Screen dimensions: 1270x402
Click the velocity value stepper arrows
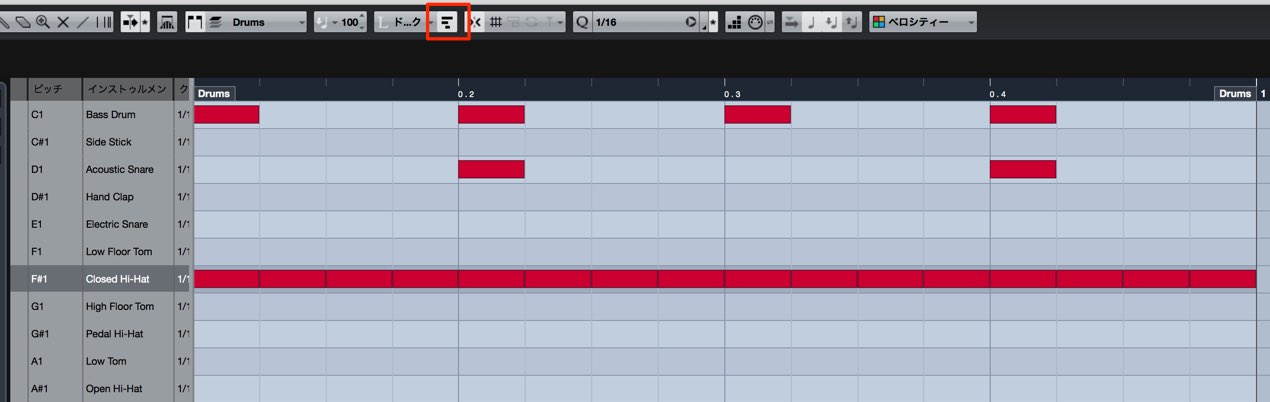361,22
